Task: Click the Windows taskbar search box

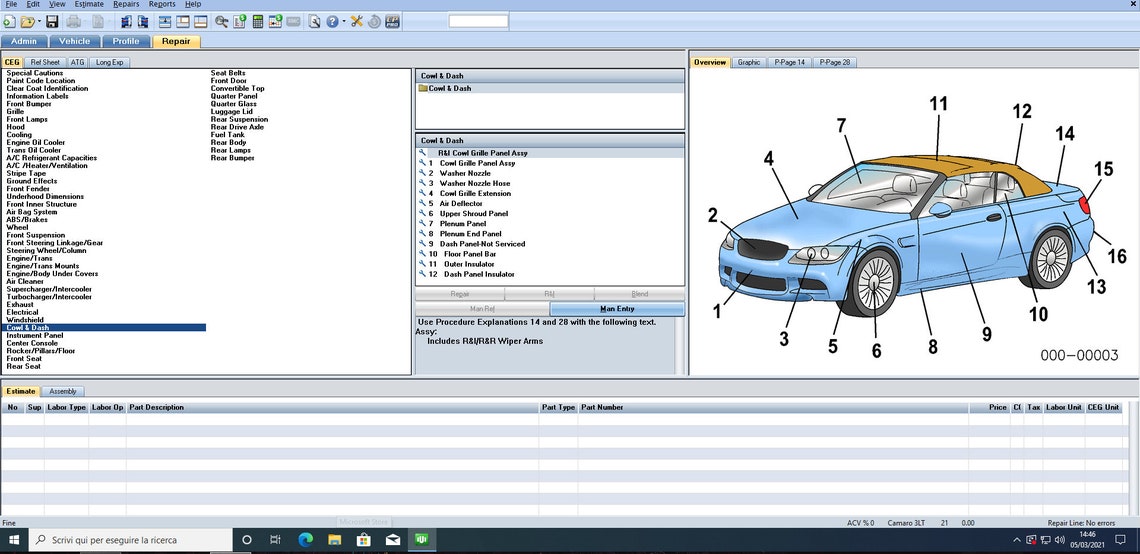Action: coord(131,540)
